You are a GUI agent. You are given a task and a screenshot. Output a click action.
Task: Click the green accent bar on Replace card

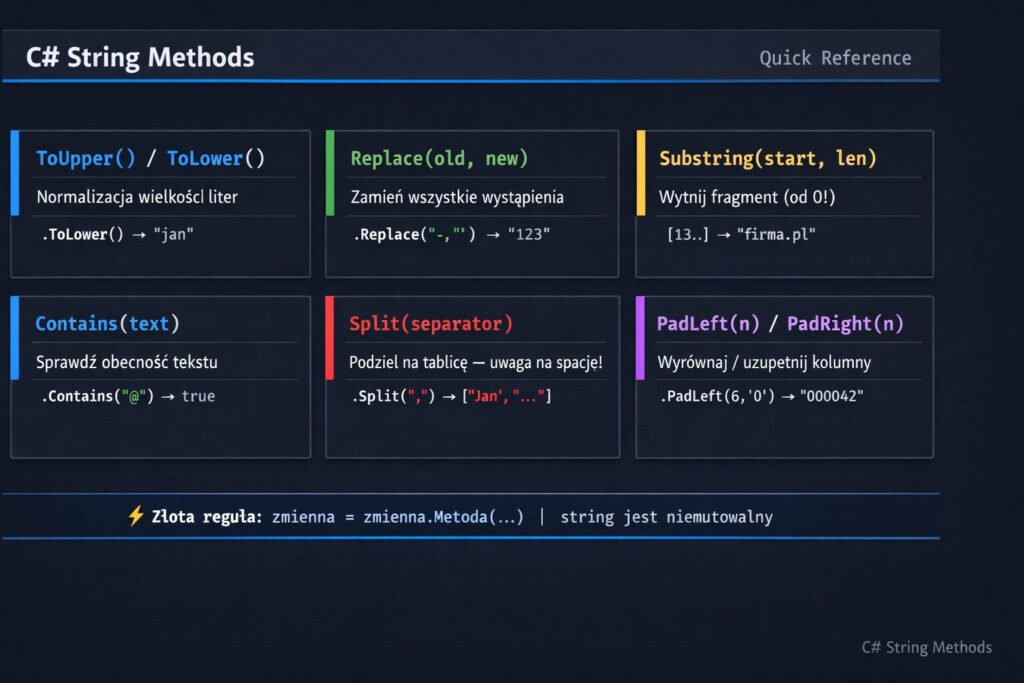tap(330, 172)
